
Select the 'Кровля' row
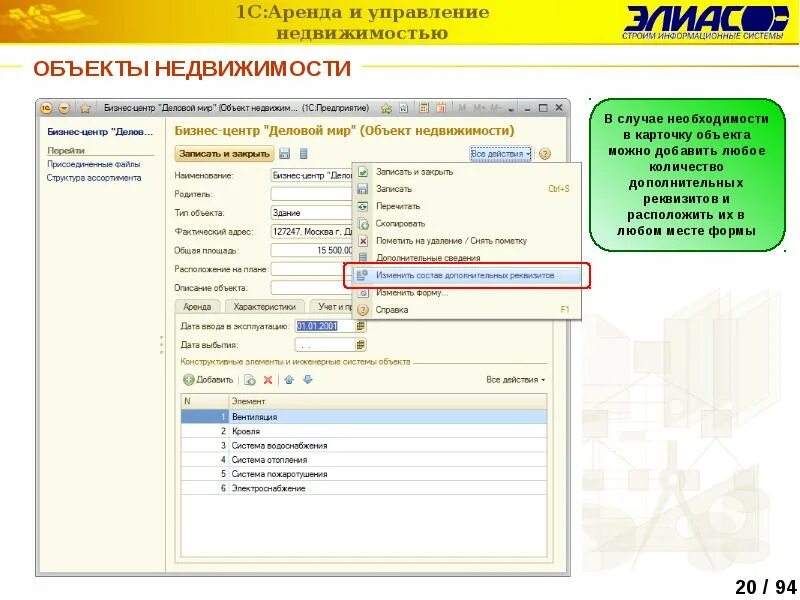(x=364, y=431)
